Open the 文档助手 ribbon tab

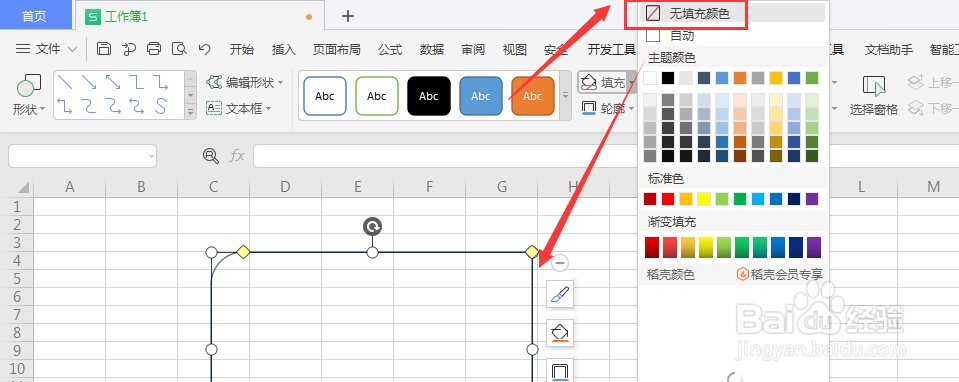(889, 50)
